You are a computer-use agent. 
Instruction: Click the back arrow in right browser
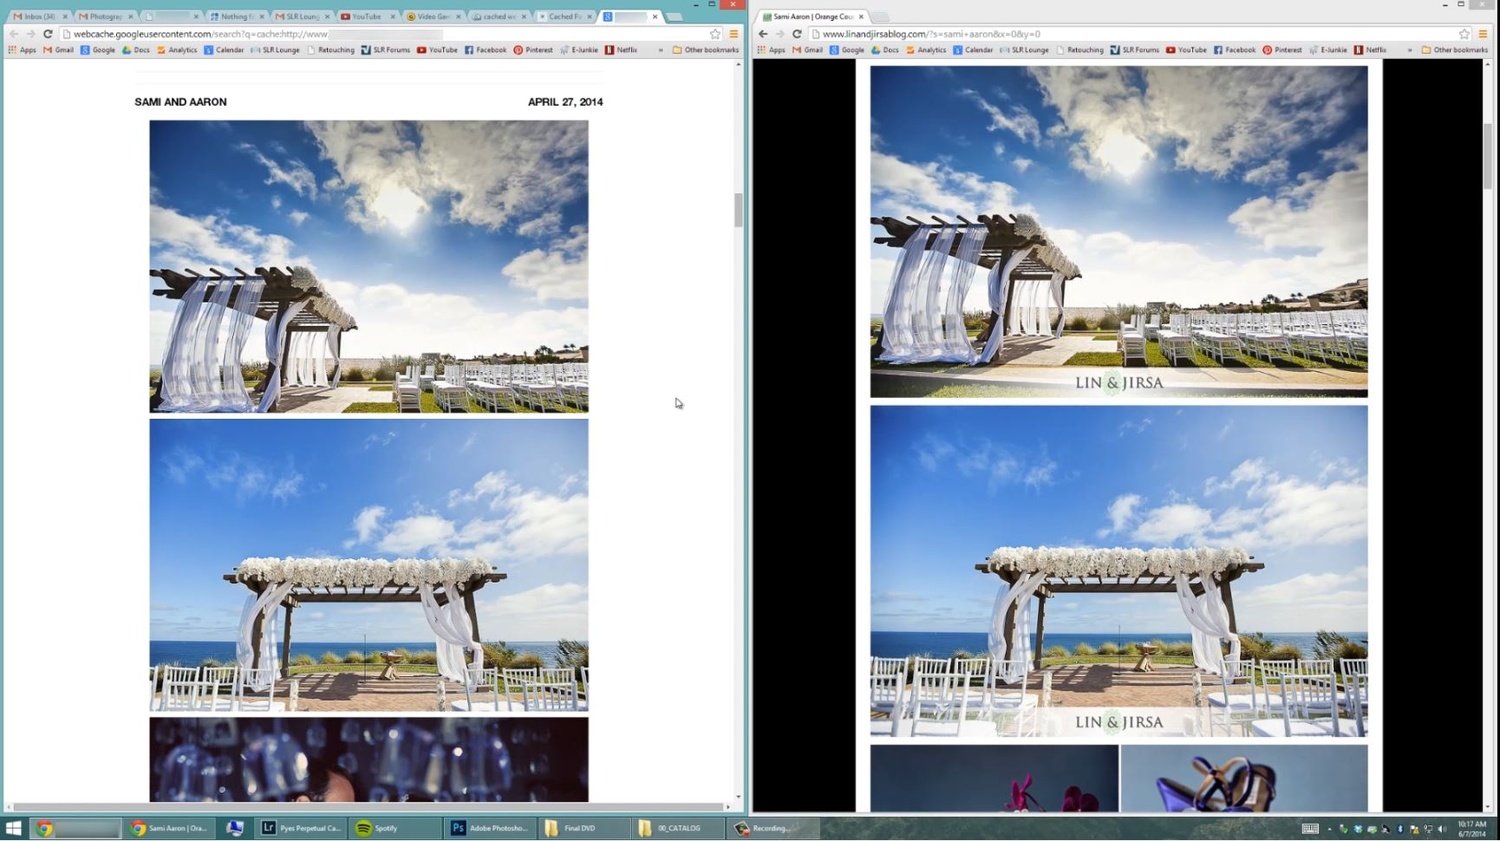click(x=763, y=34)
